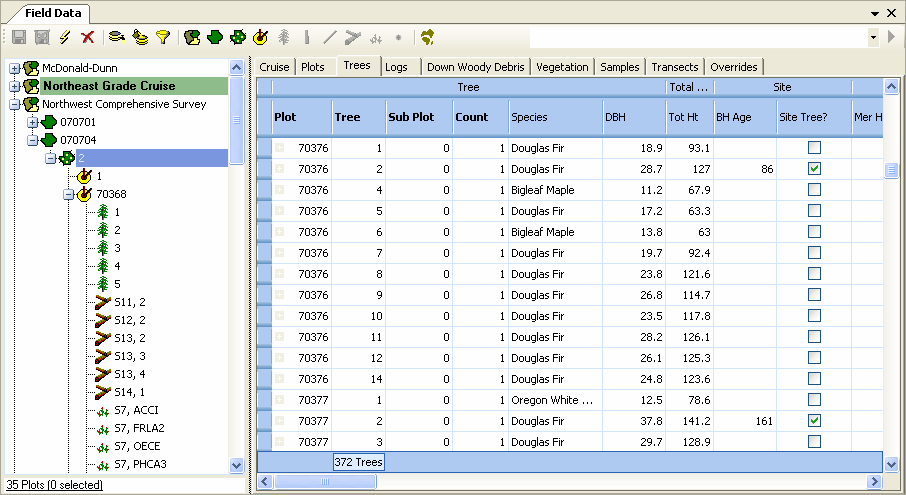The image size is (906, 495).
Task: Check Site Tree box for plot 70376 tree 9
Action: 814,295
